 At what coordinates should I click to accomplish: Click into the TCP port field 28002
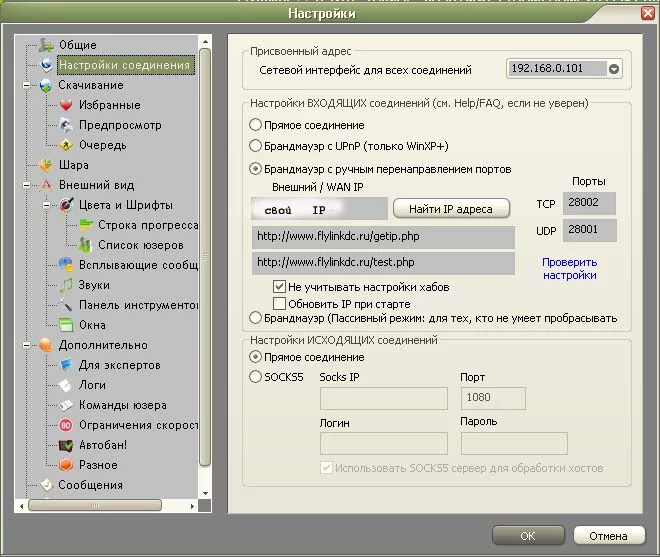[589, 203]
